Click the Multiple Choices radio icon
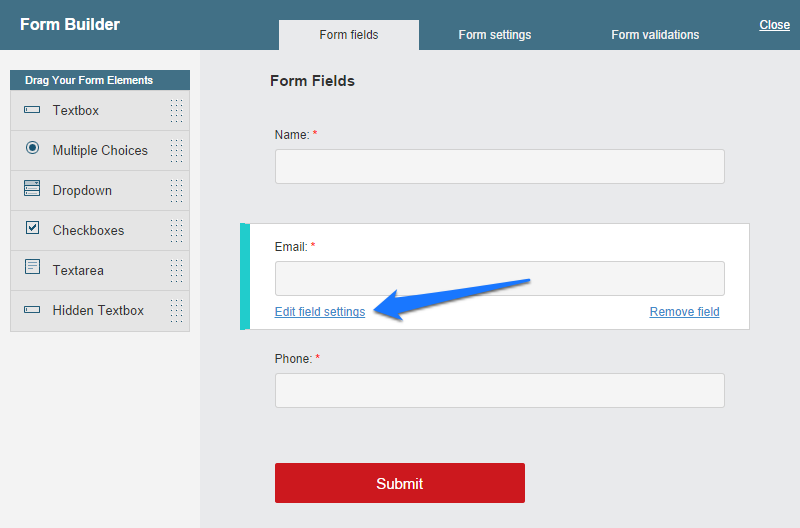 [32, 149]
